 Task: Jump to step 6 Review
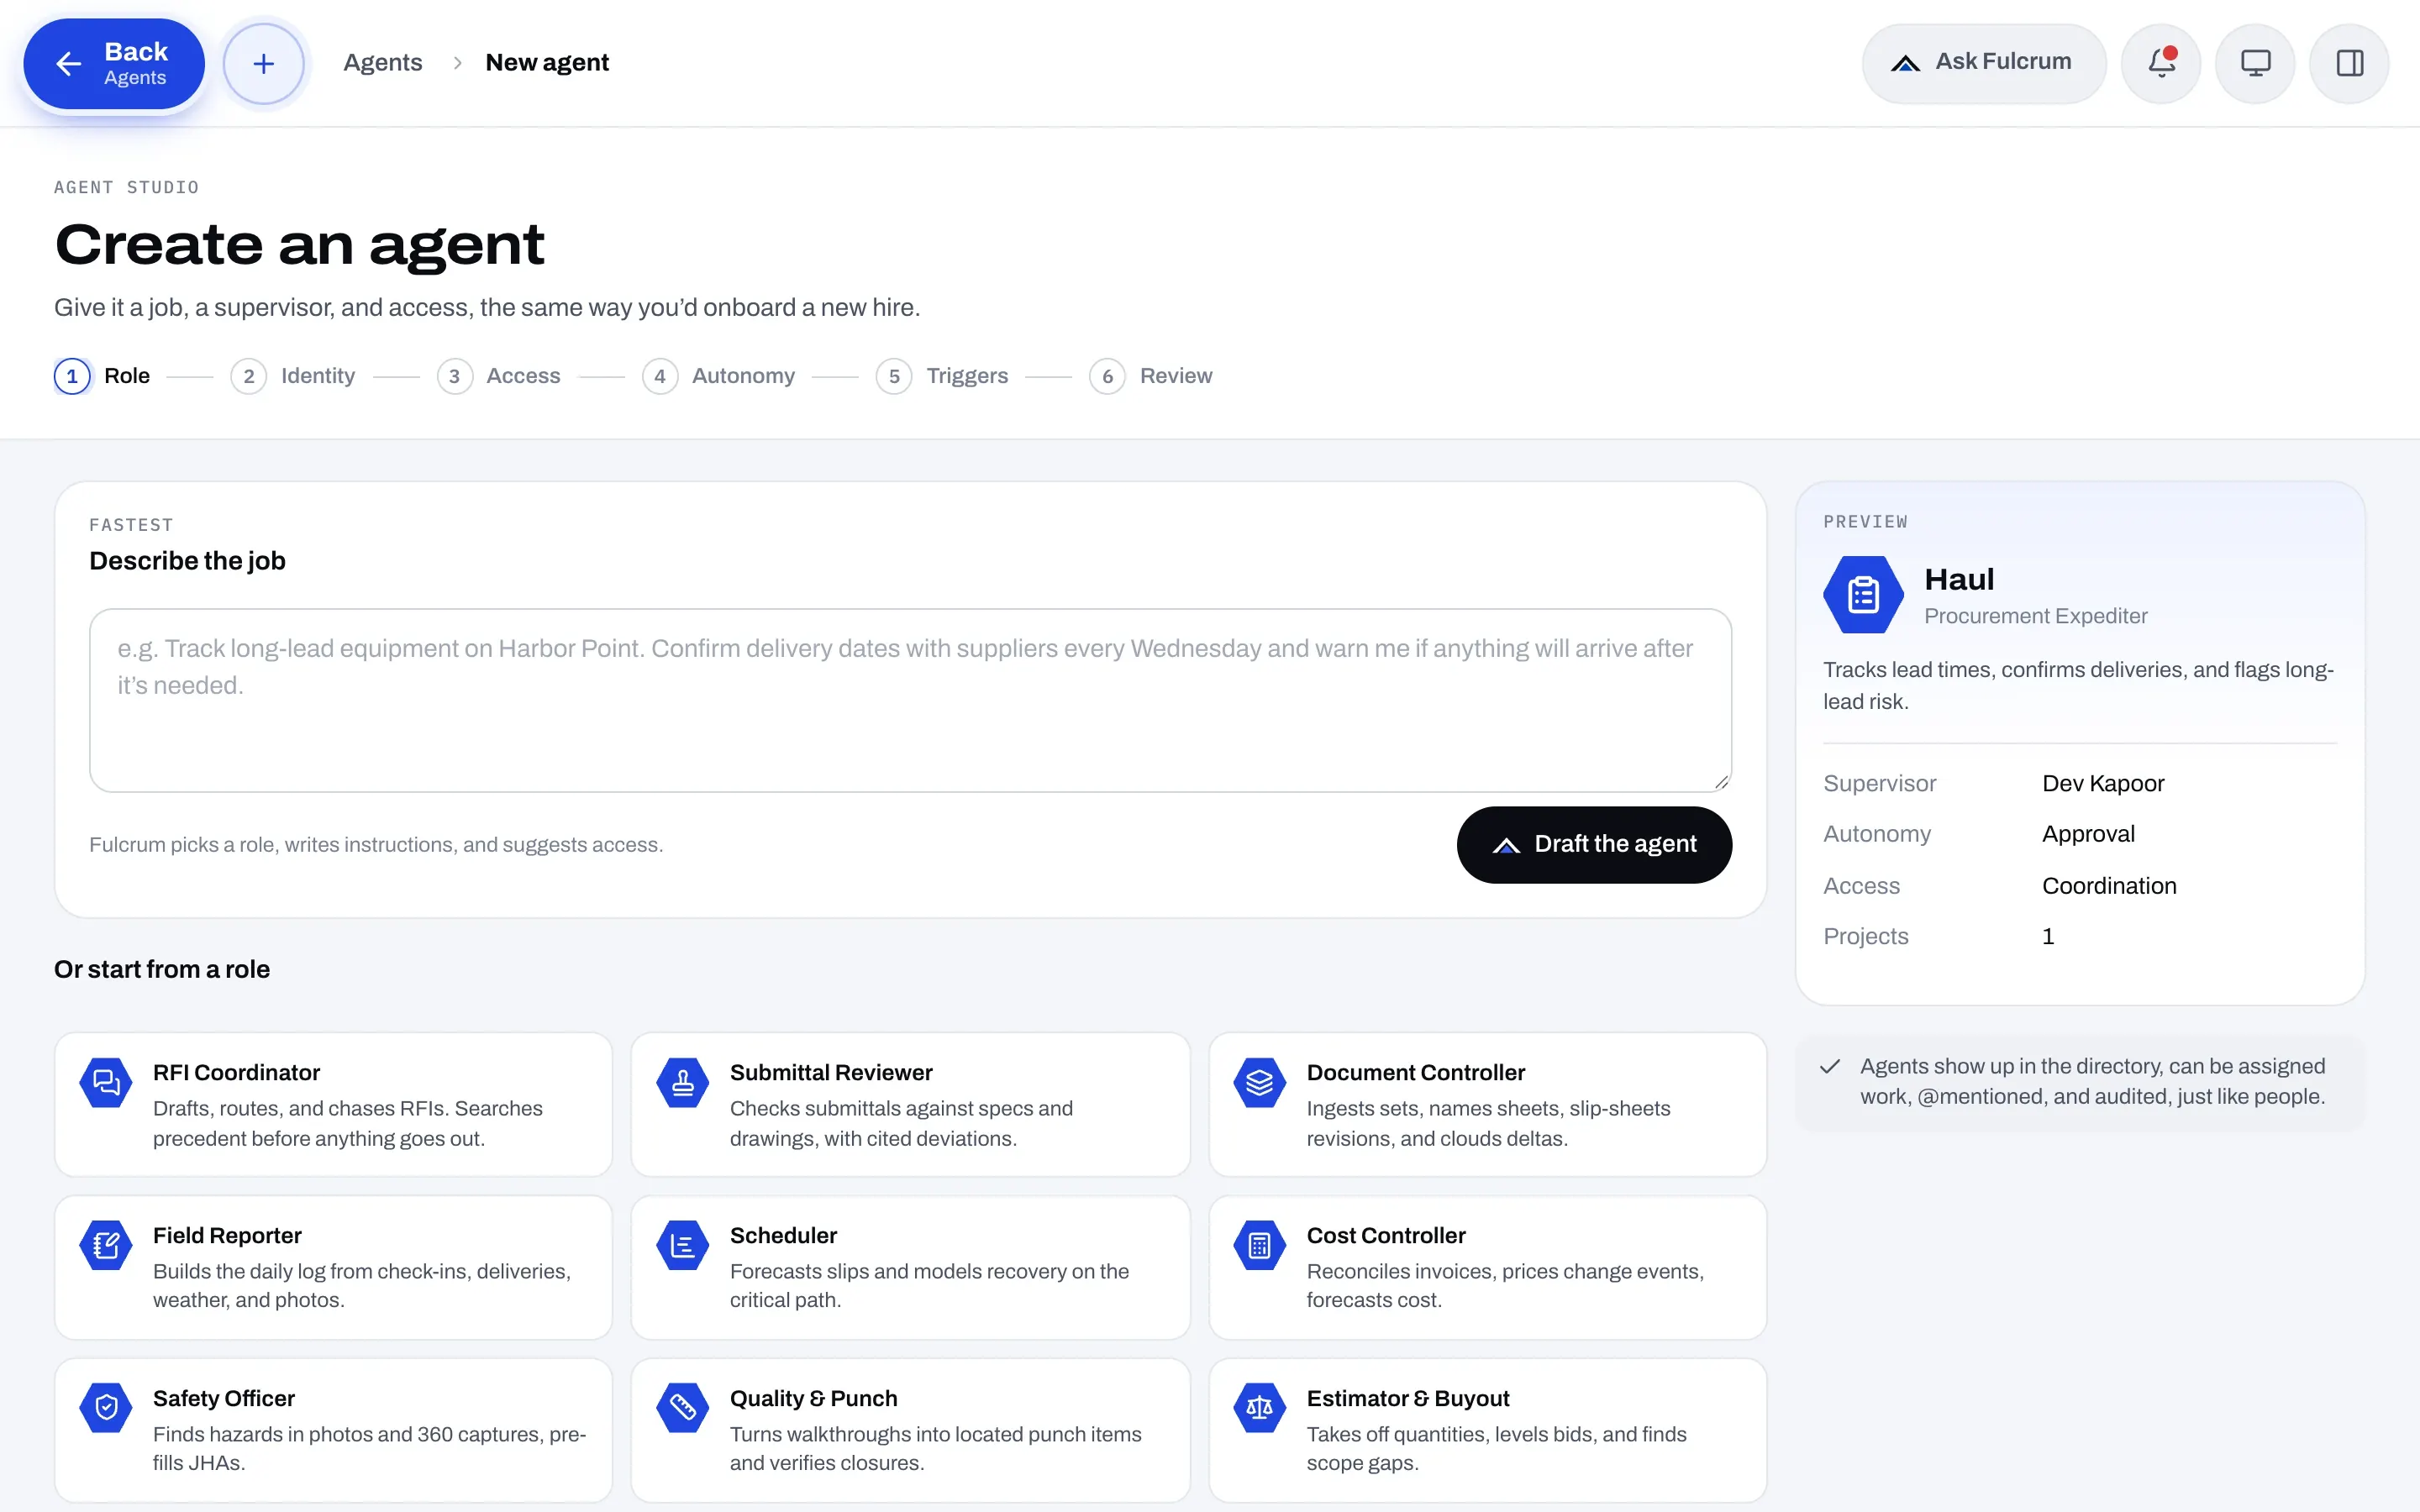1151,376
